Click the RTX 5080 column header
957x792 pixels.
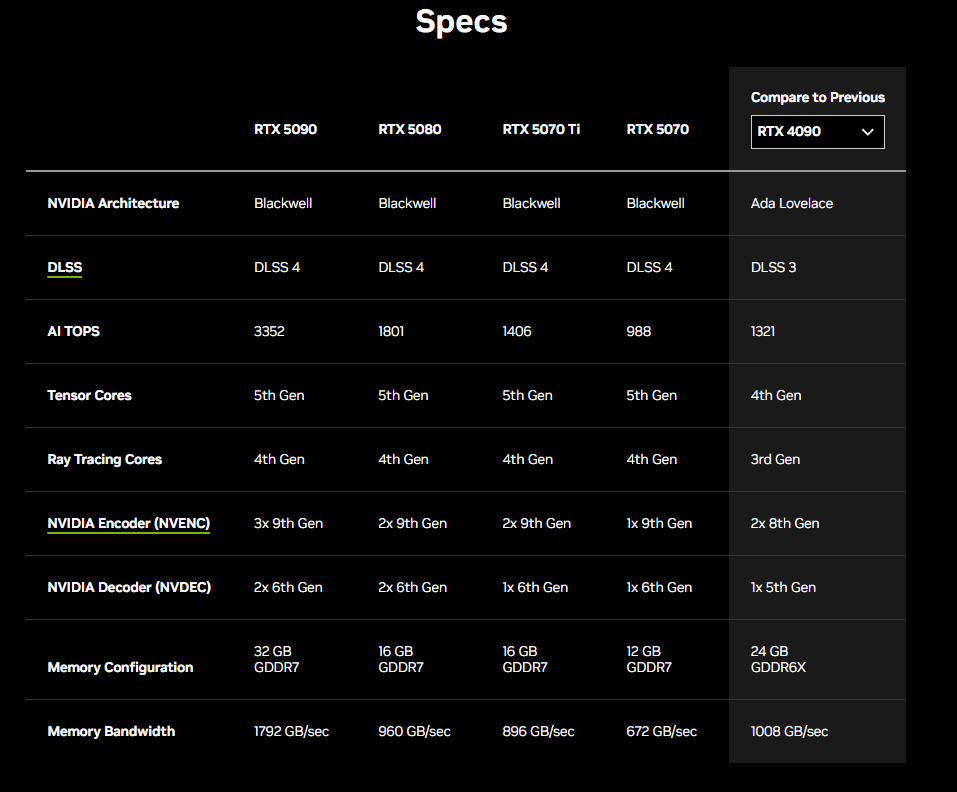click(410, 129)
